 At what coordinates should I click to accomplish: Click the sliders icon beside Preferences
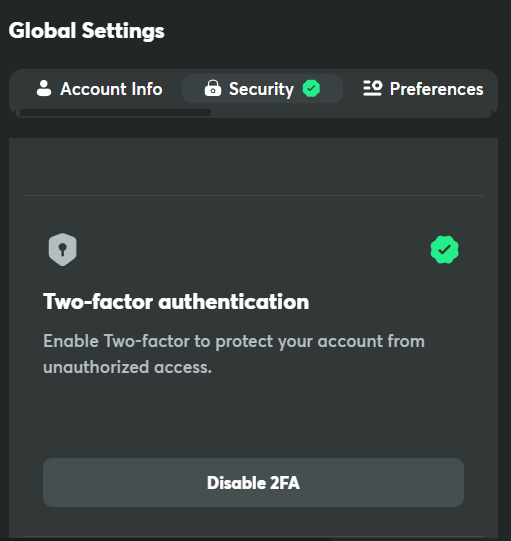(372, 88)
